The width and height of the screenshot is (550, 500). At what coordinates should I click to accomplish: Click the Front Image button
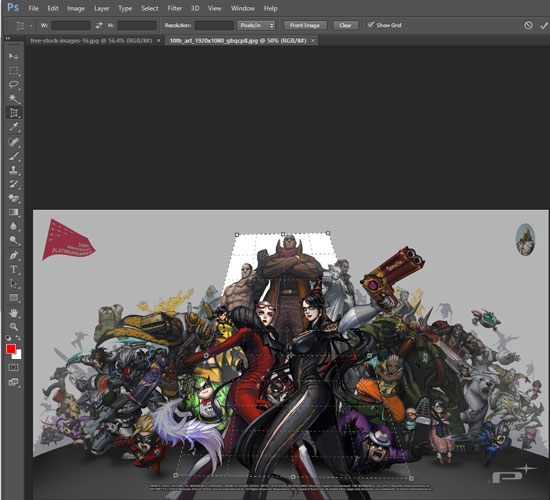coord(304,25)
